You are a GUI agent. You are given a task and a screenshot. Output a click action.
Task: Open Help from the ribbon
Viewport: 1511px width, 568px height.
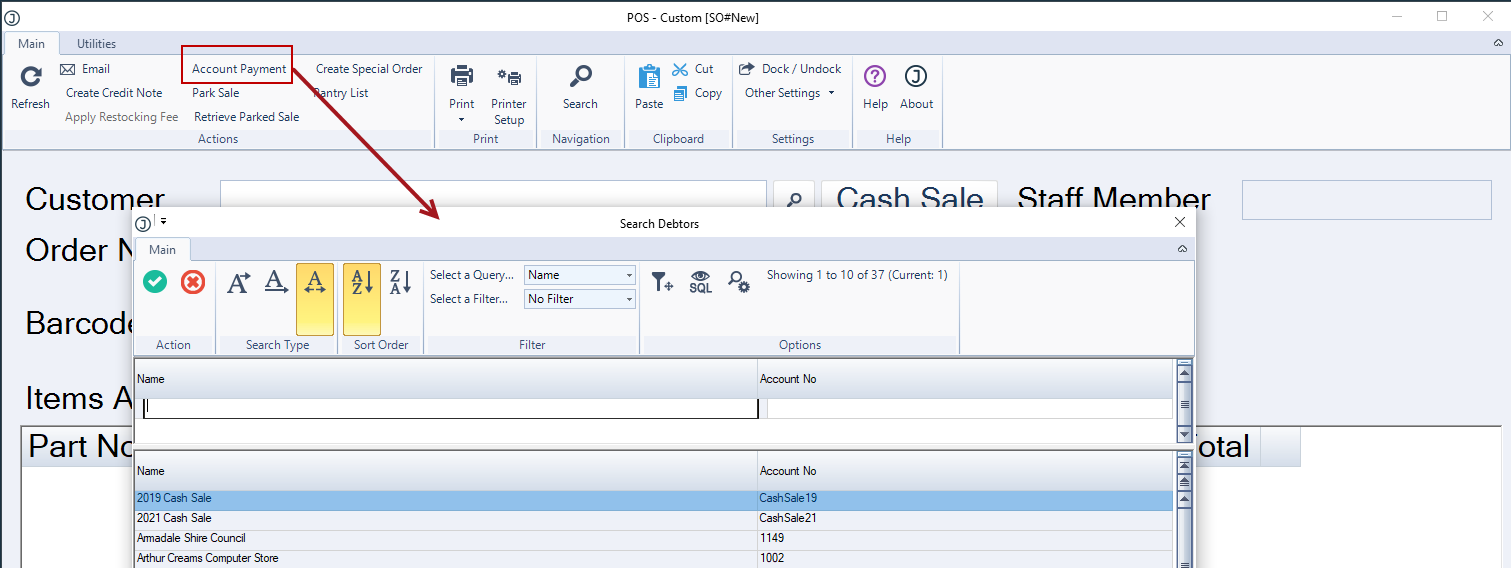point(875,86)
